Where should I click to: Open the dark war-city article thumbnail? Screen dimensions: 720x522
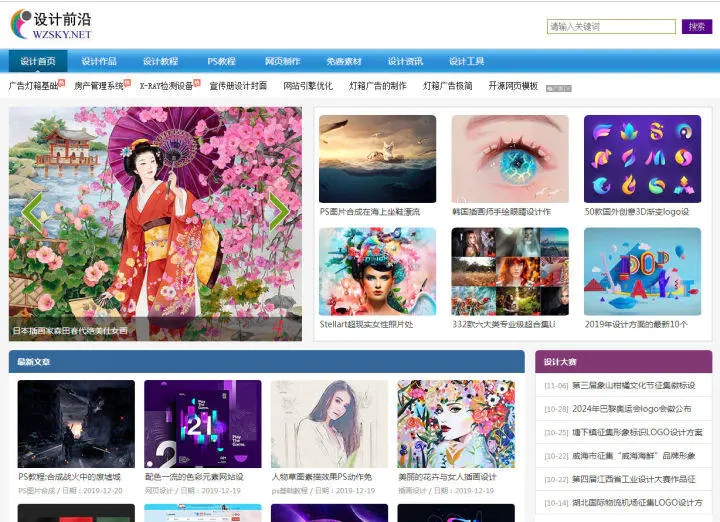pos(76,424)
